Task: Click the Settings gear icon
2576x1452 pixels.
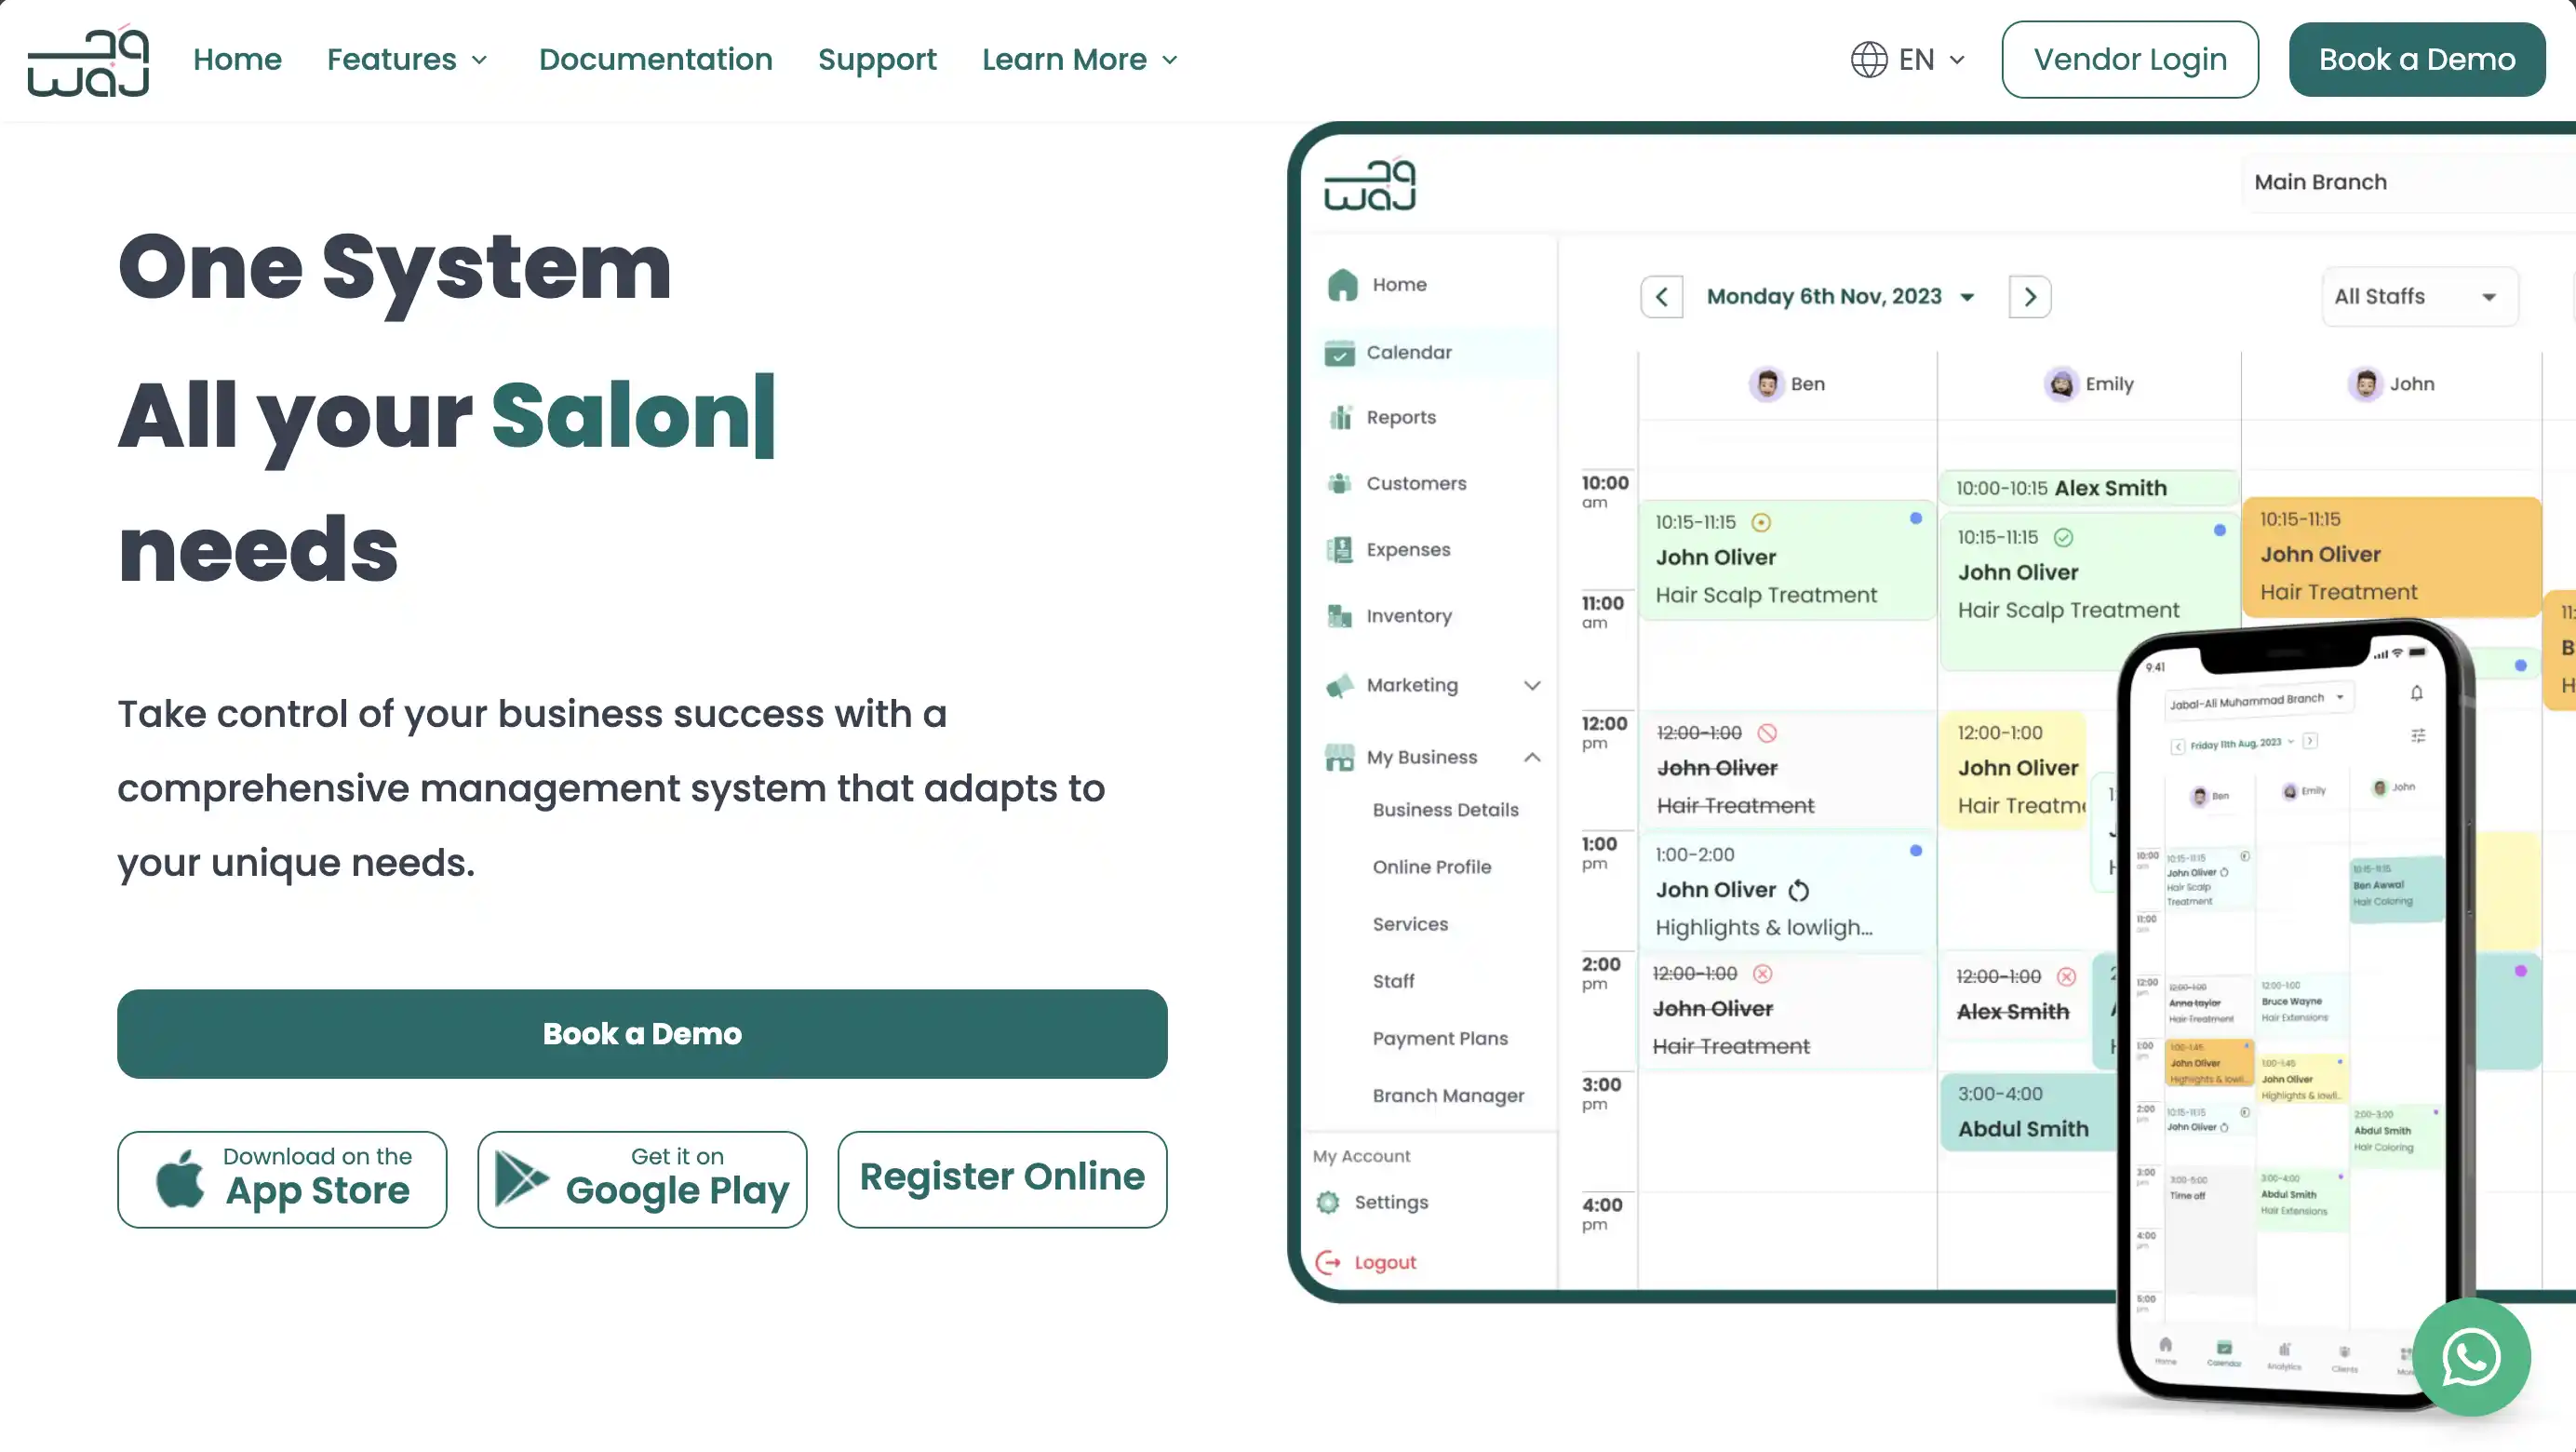Action: 1328,1202
